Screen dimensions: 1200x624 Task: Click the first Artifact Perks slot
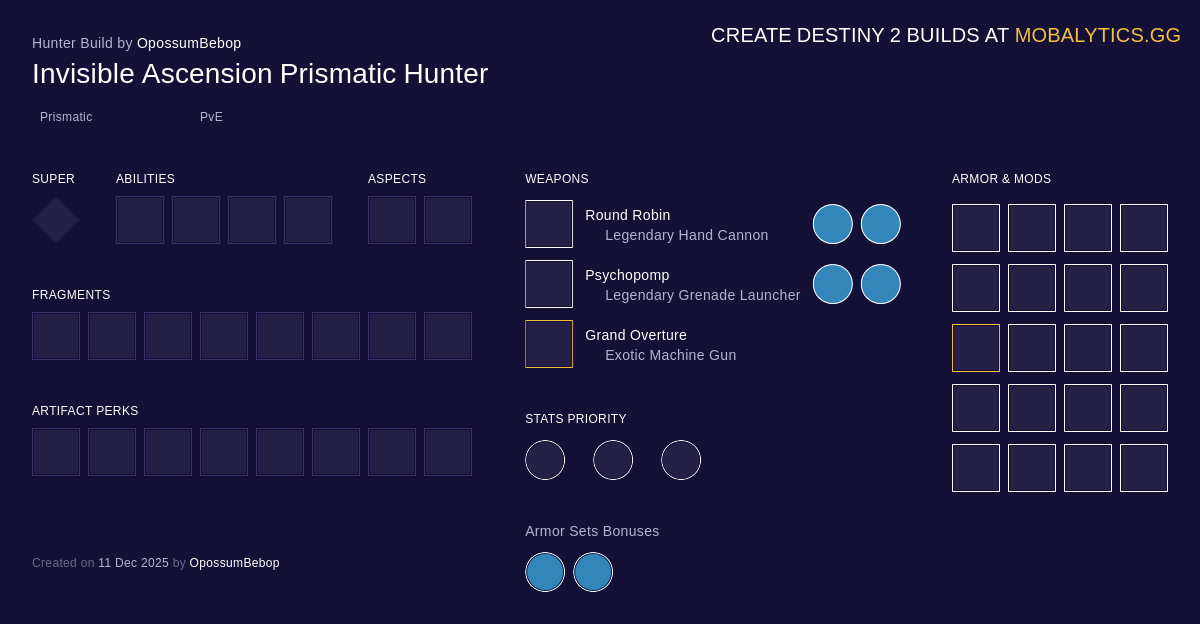tap(56, 451)
